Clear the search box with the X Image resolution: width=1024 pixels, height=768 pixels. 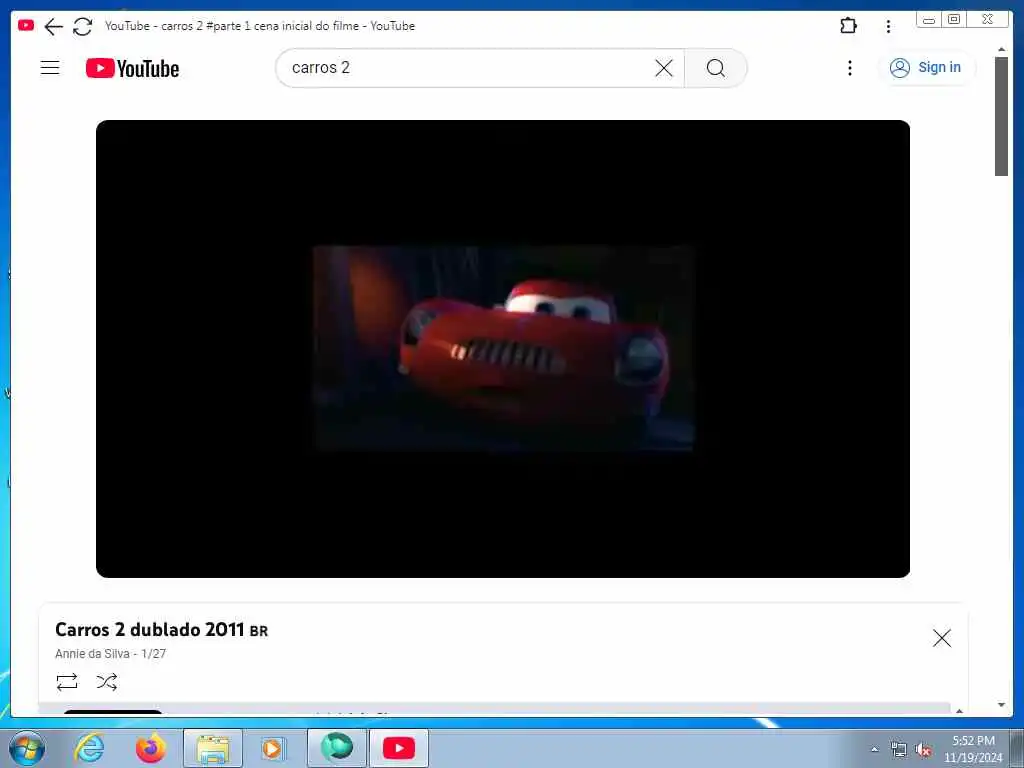coord(664,68)
